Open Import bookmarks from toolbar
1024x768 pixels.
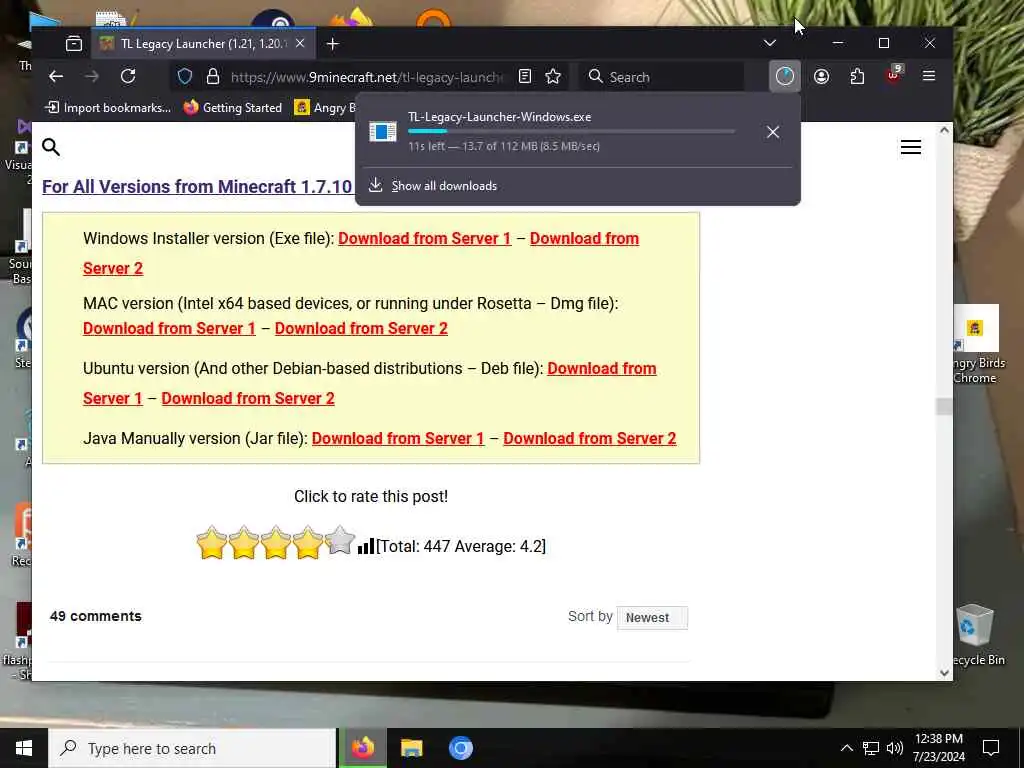coord(108,108)
